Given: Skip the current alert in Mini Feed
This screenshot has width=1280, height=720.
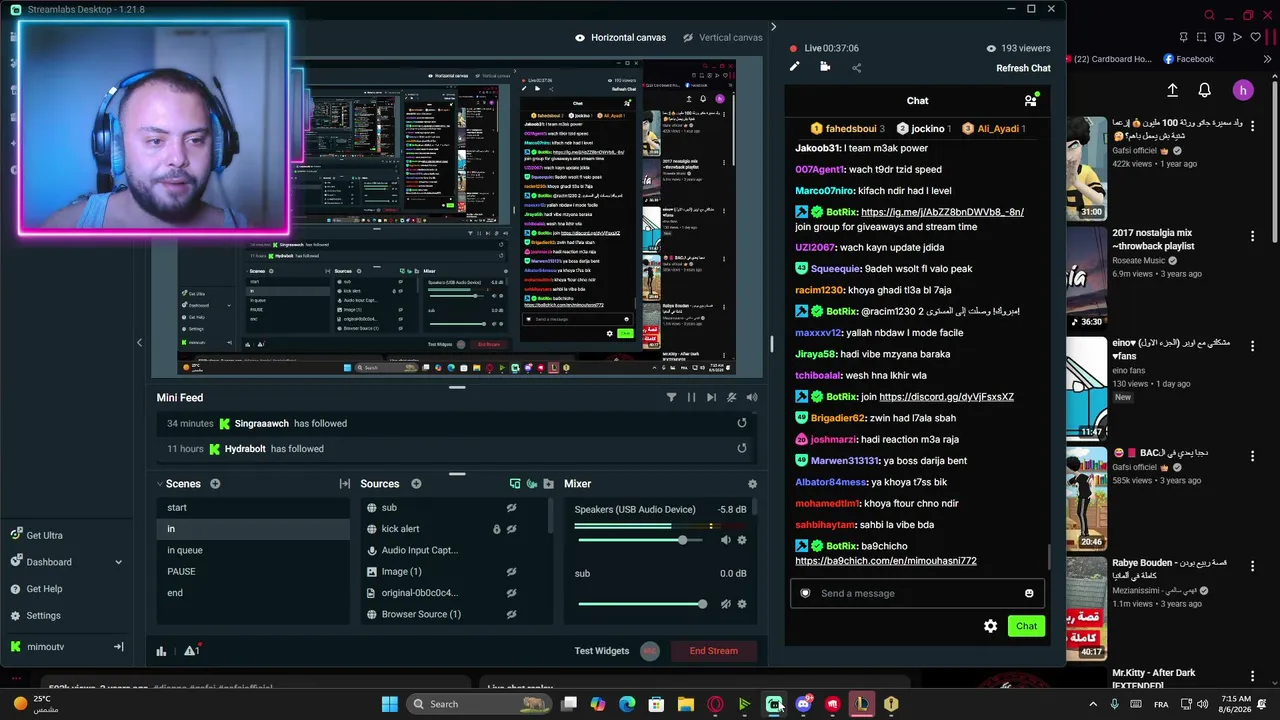Looking at the screenshot, I should click(711, 397).
